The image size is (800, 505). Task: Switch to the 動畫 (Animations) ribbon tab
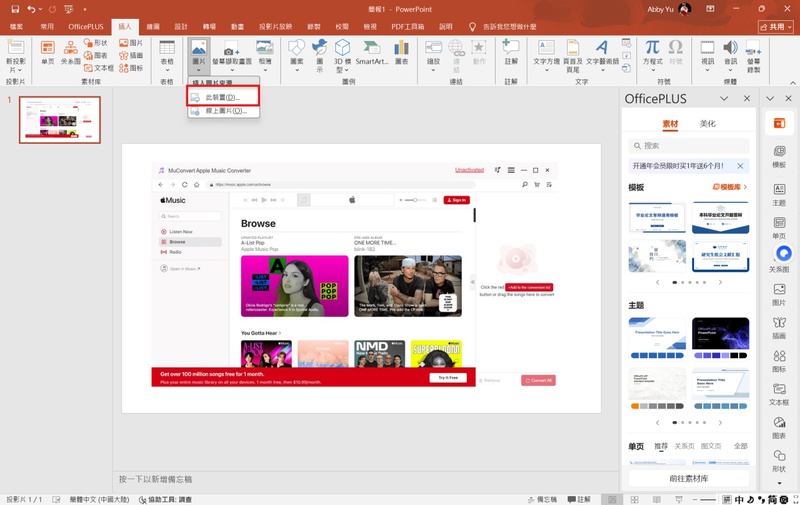pos(237,27)
